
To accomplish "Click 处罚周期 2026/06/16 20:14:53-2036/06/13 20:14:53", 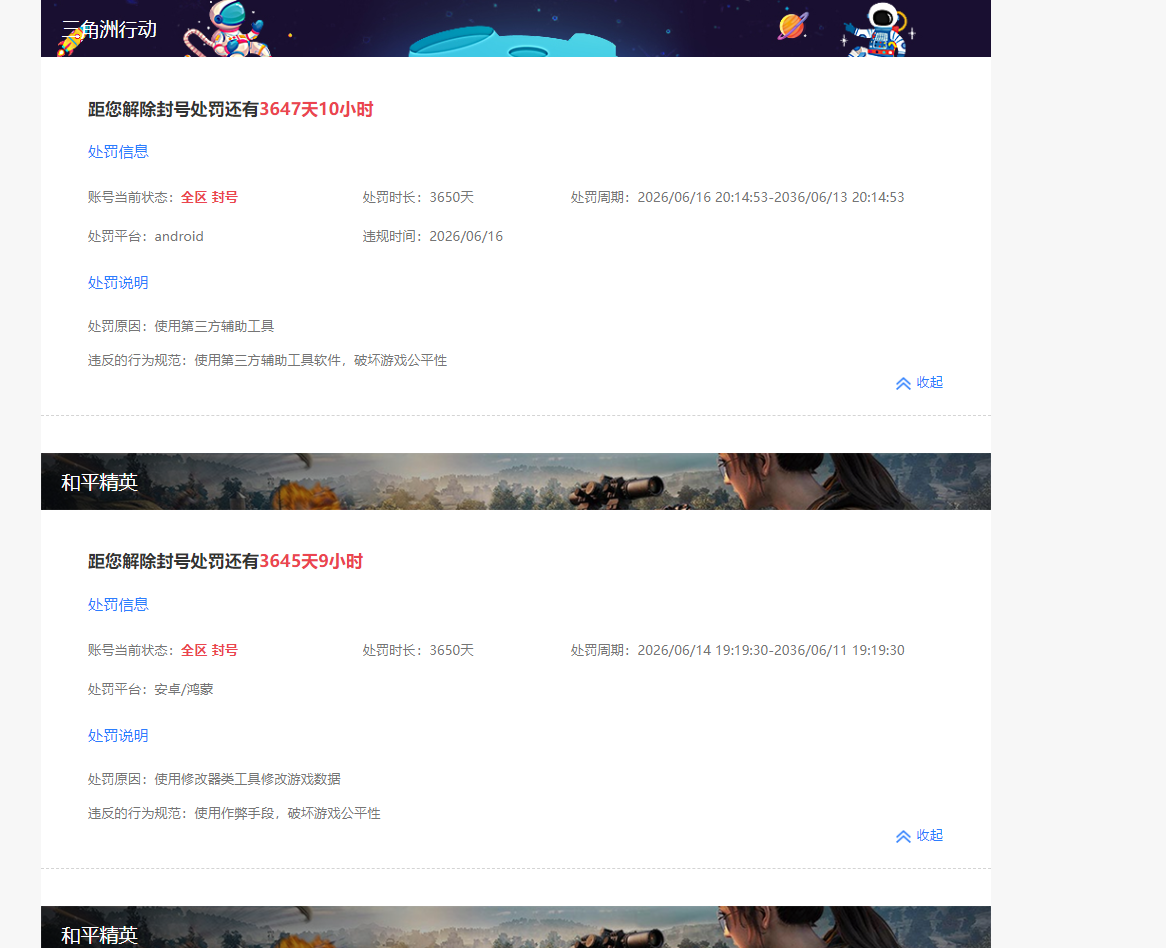I will tap(738, 197).
